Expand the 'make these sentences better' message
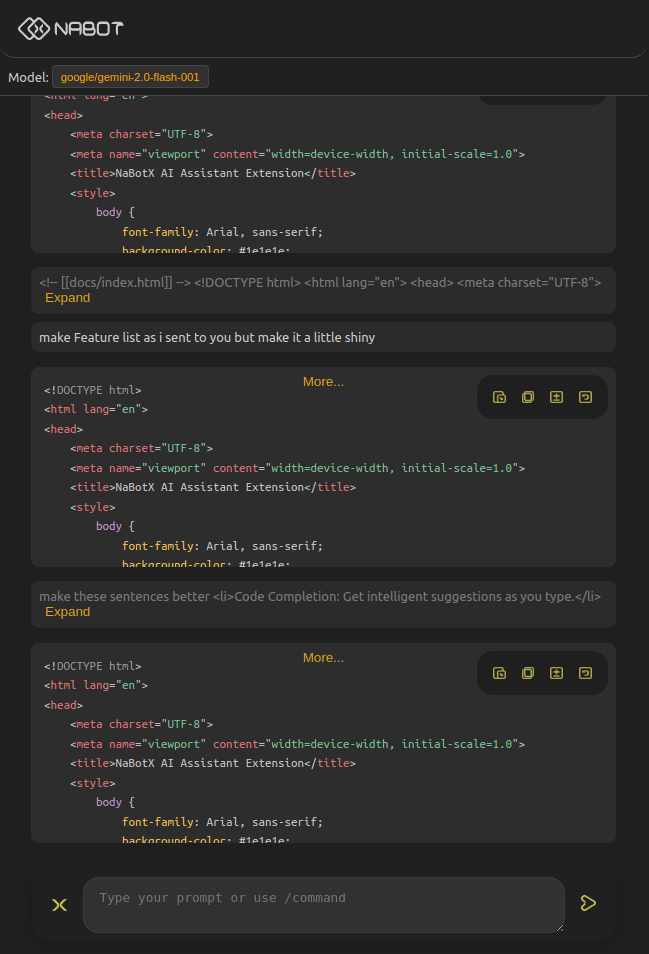Screen dimensions: 649x954 point(68,612)
